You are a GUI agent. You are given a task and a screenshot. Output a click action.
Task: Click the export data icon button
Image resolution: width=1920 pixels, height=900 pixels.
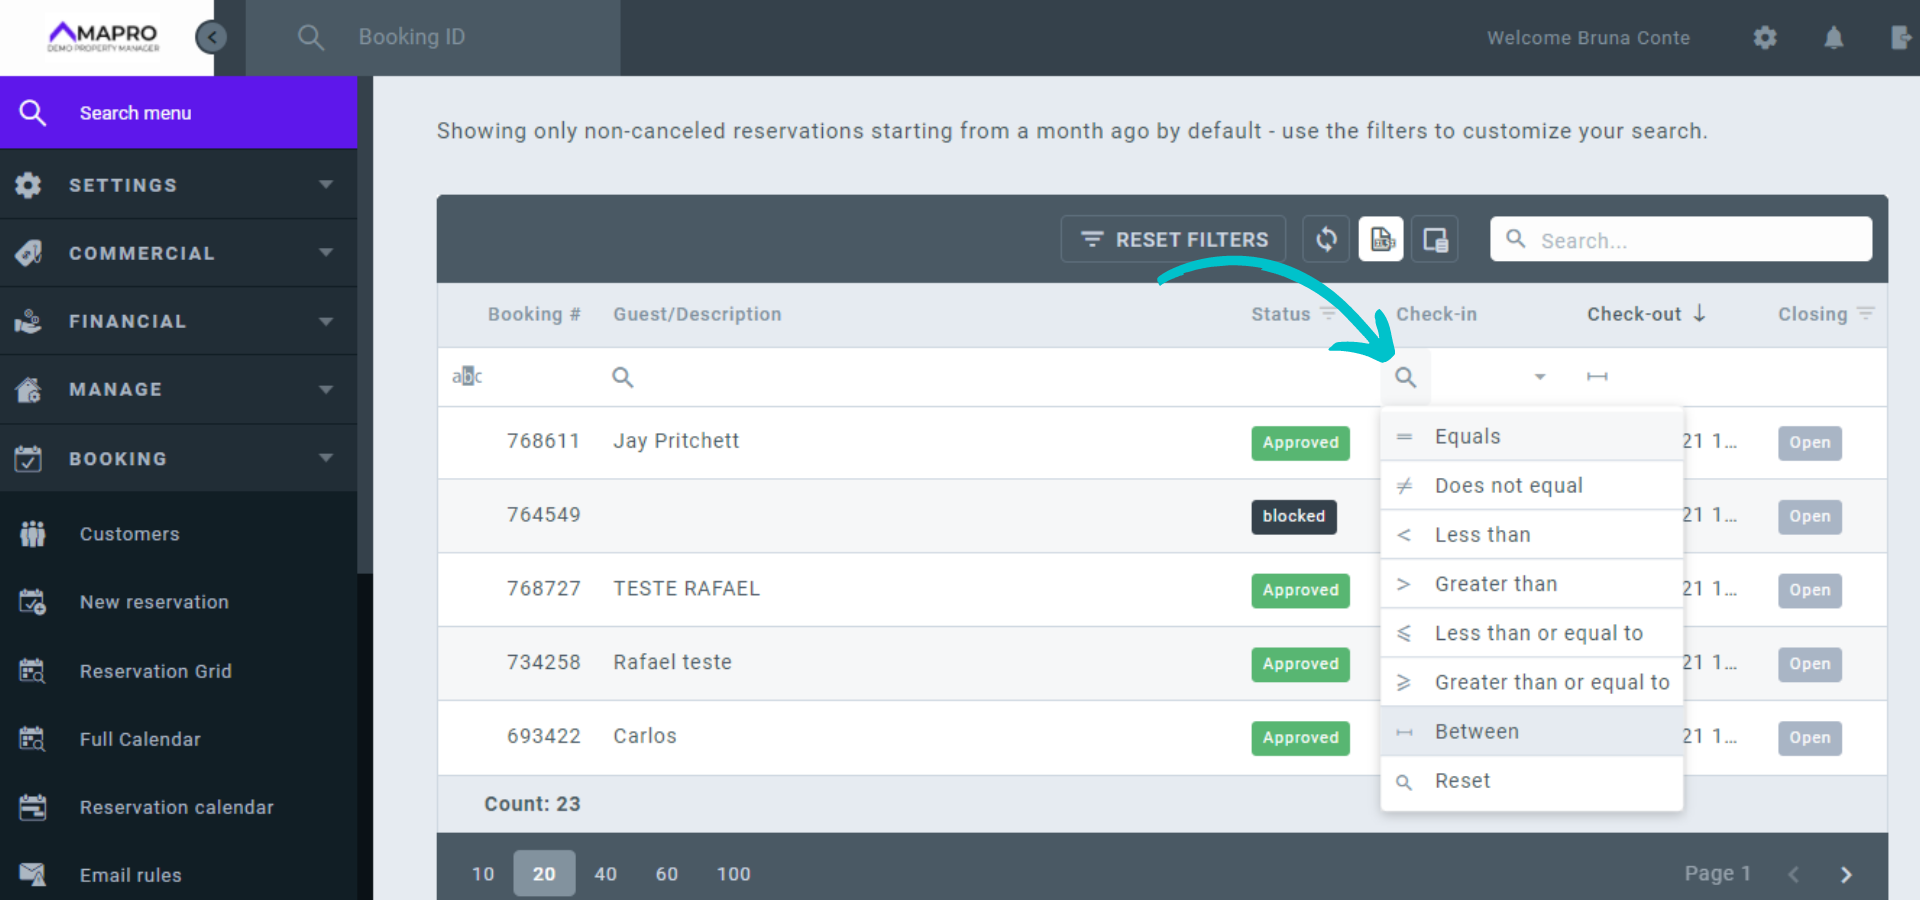click(x=1381, y=240)
